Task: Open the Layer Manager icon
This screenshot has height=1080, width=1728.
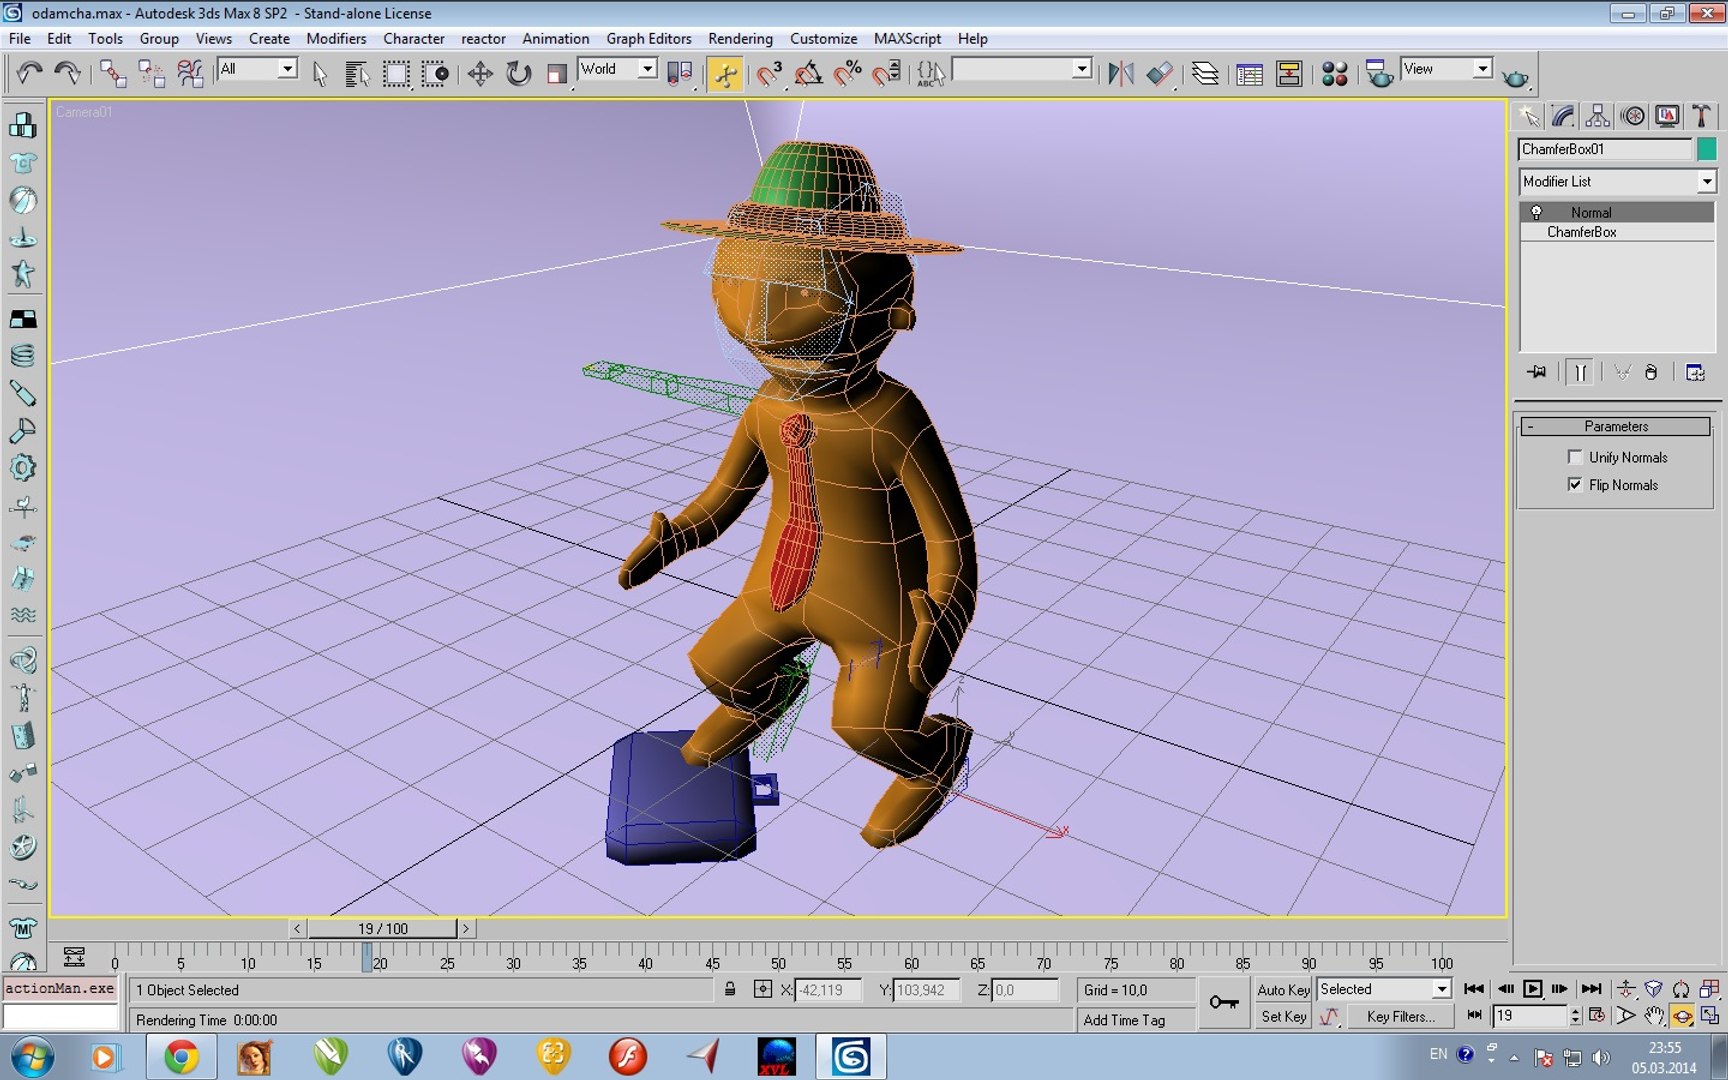Action: [x=1205, y=73]
